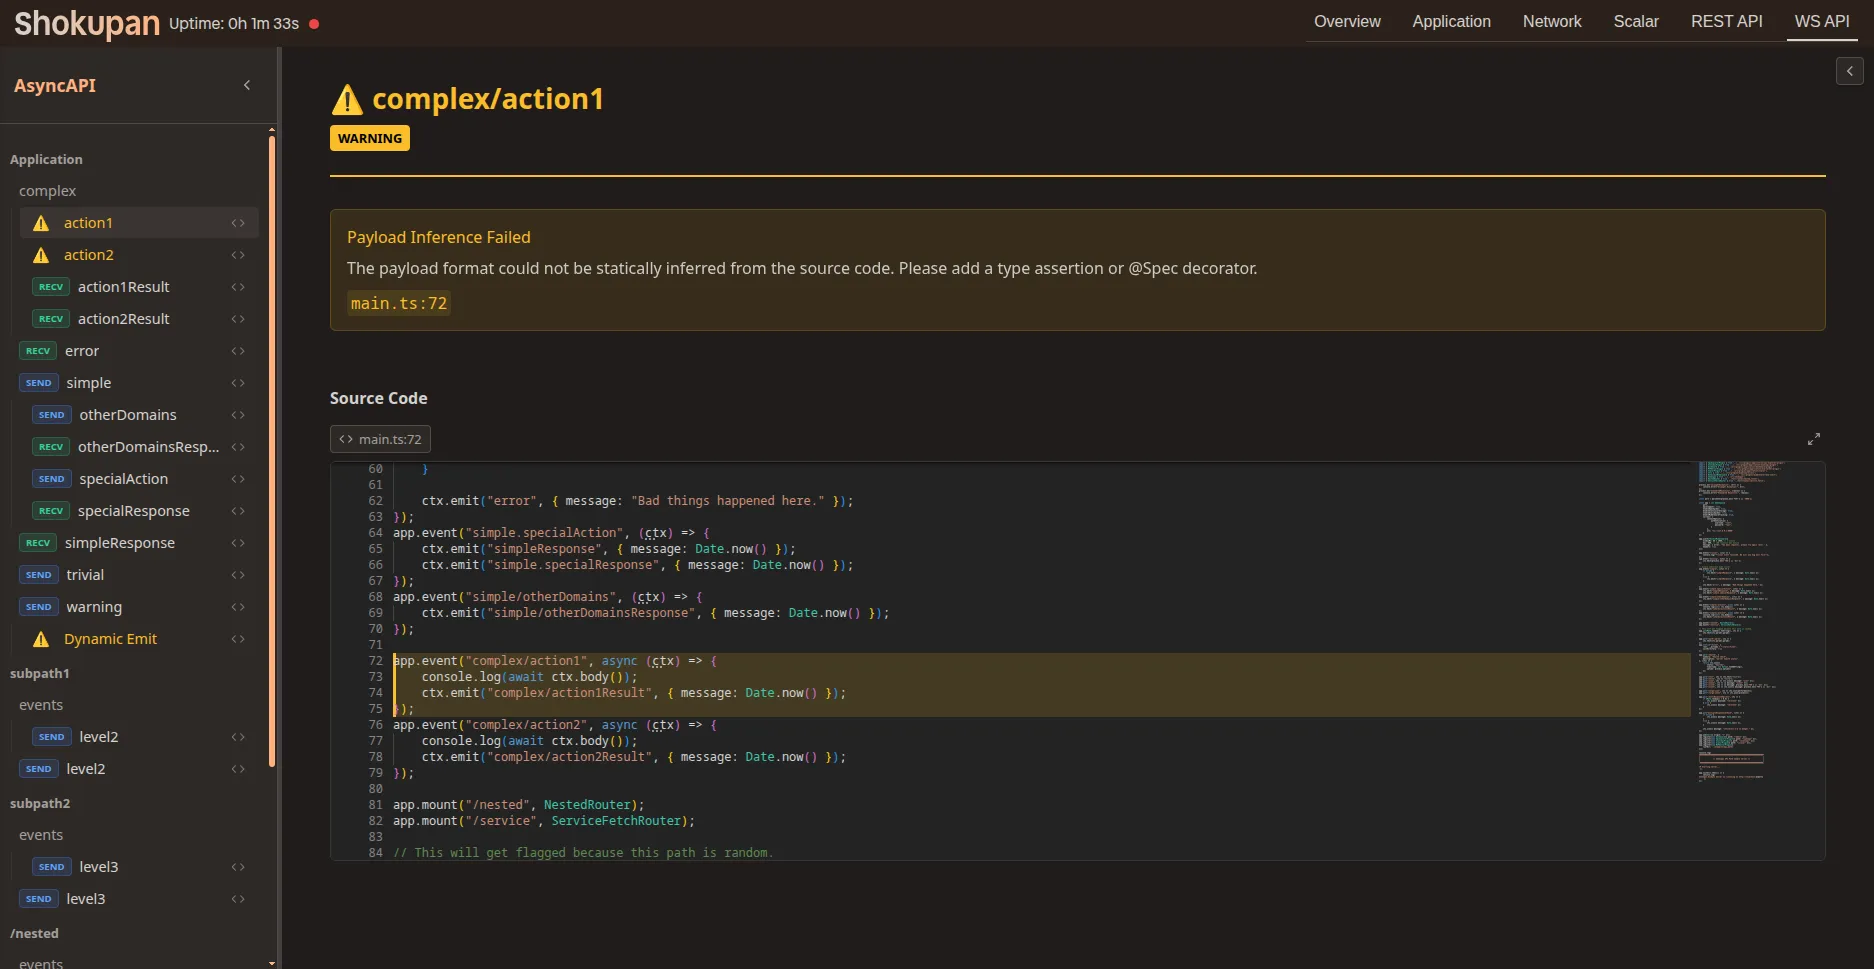Click the warning triangle beside Dynamic Emit
1874x969 pixels.
point(41,639)
